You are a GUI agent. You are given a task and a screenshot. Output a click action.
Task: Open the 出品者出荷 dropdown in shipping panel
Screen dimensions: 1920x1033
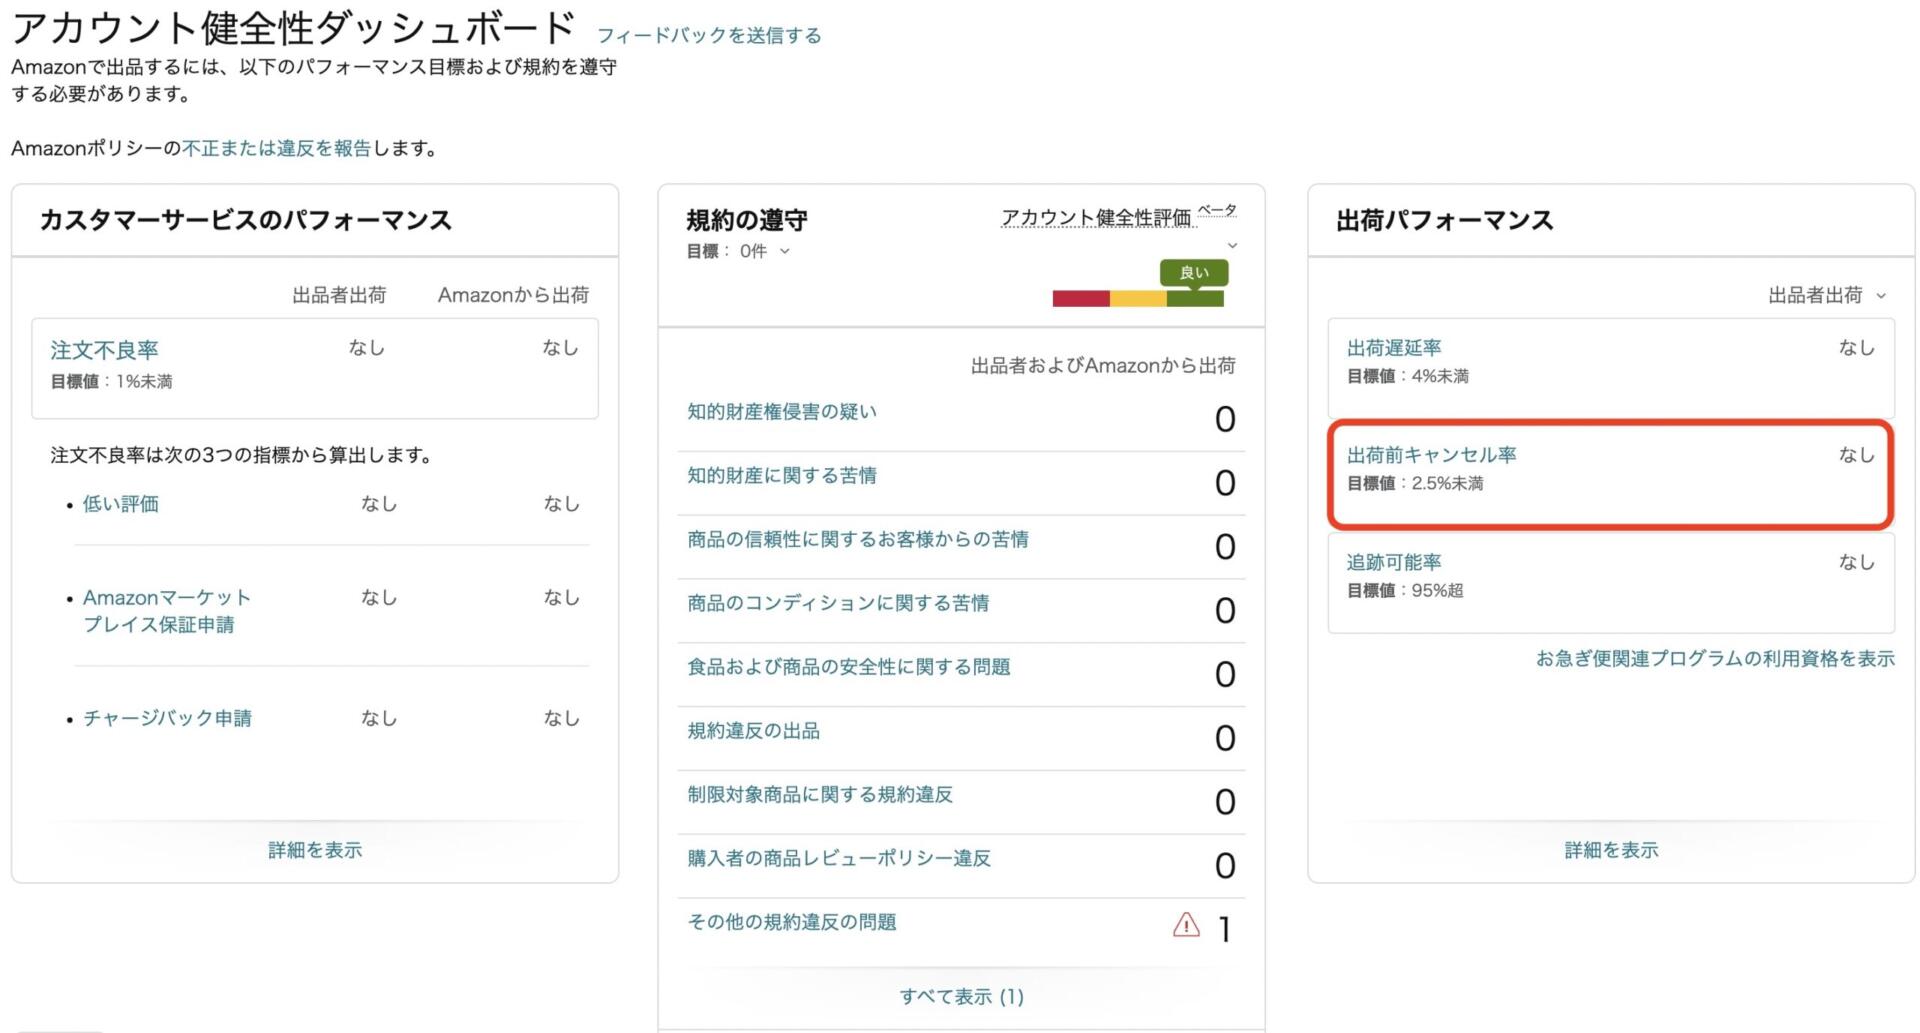coord(1826,295)
